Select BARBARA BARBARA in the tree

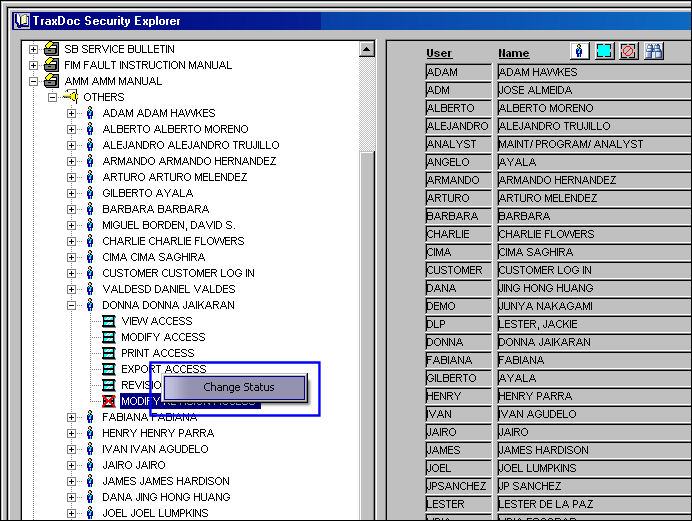tap(155, 209)
